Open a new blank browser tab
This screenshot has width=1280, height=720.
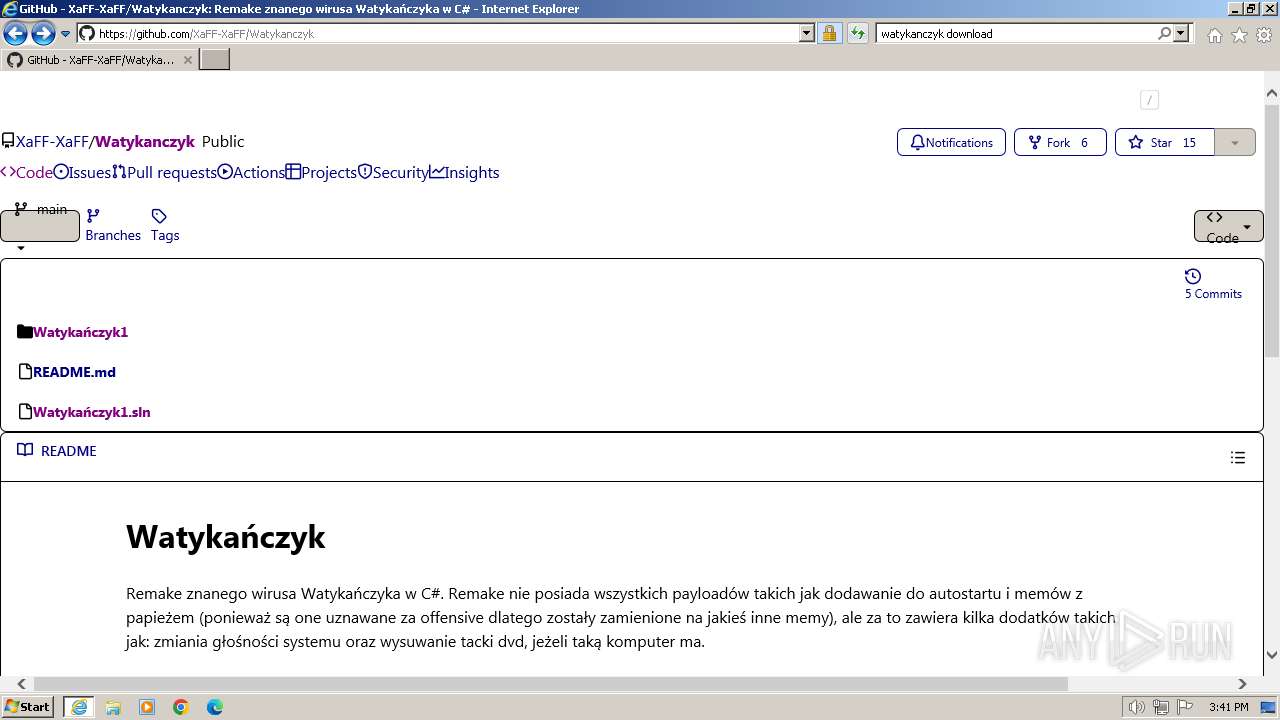(215, 60)
